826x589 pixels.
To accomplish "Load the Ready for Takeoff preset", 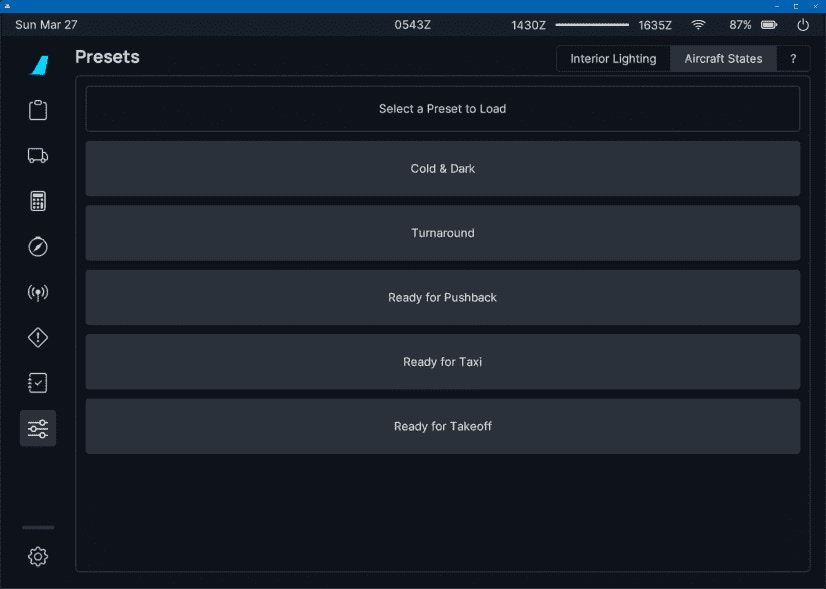I will click(442, 427).
